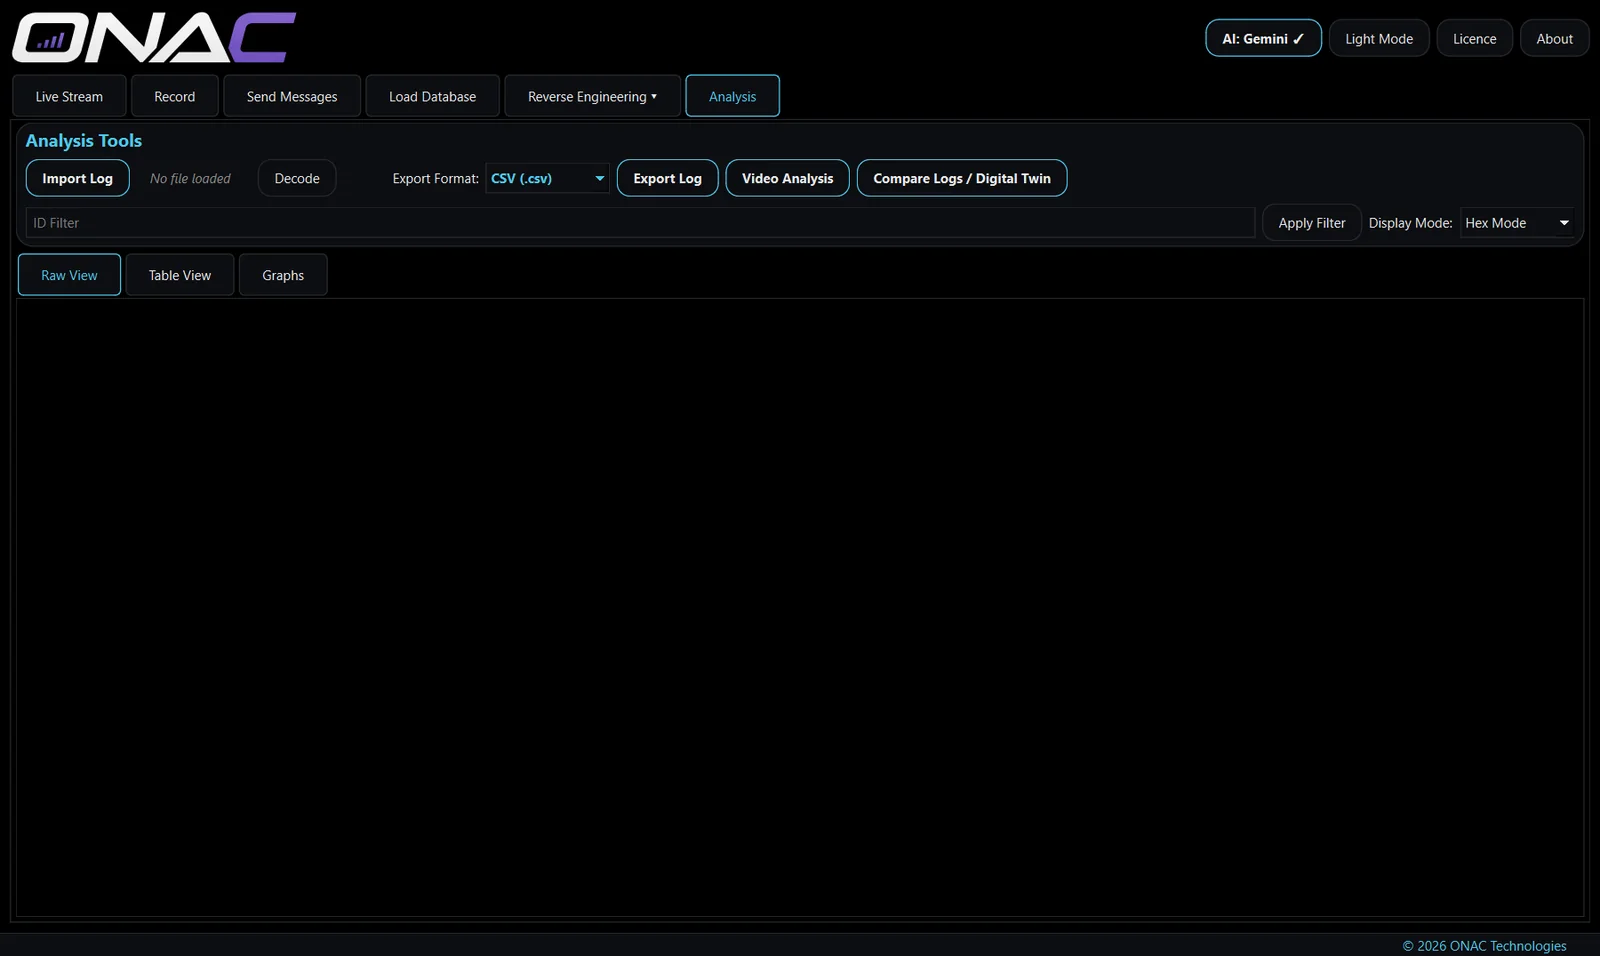
Task: Toggle the AI: Gemini button
Action: point(1263,39)
